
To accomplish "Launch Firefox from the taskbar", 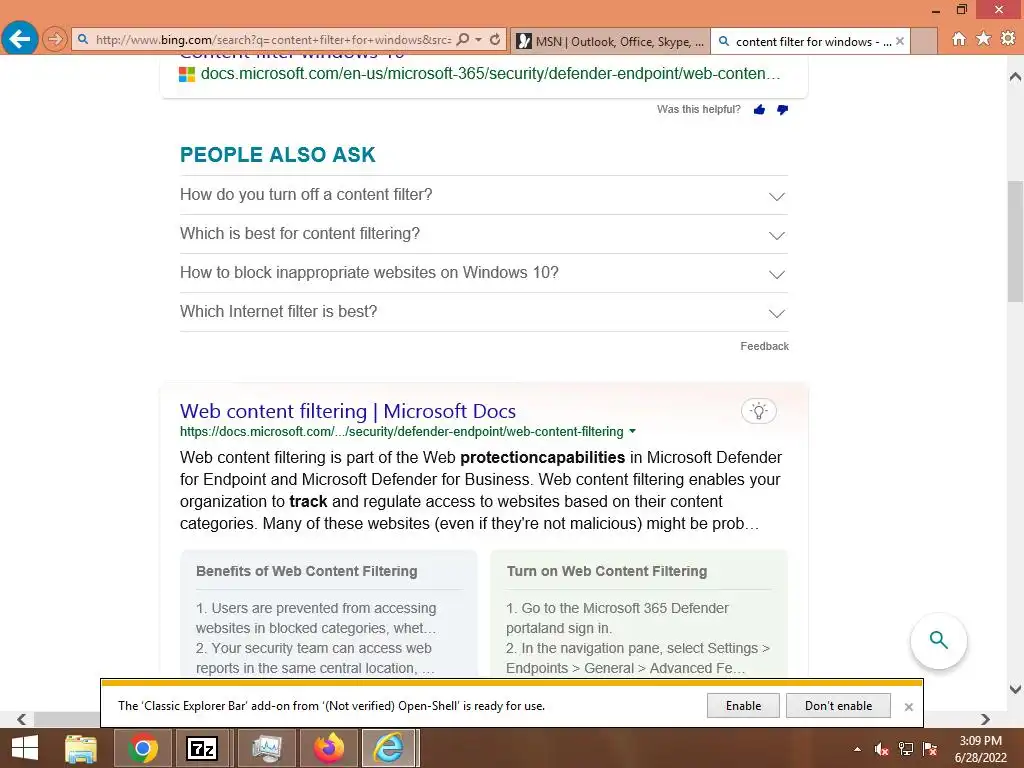I will [328, 748].
